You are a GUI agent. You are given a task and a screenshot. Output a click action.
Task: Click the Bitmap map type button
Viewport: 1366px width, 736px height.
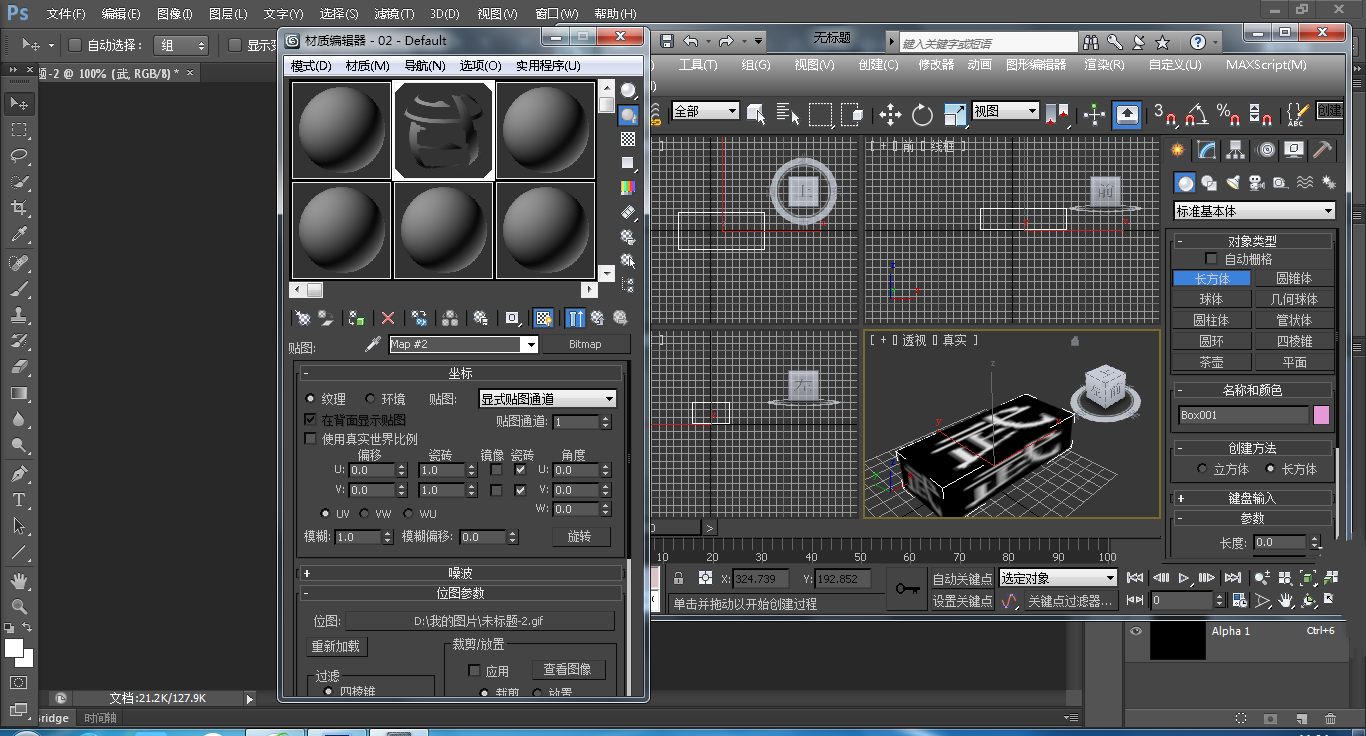click(x=585, y=344)
